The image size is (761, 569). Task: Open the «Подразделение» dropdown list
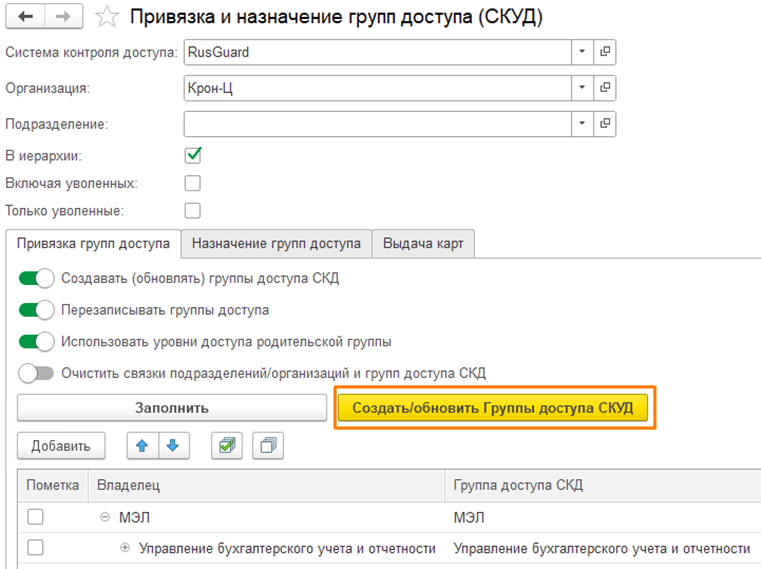tap(582, 124)
